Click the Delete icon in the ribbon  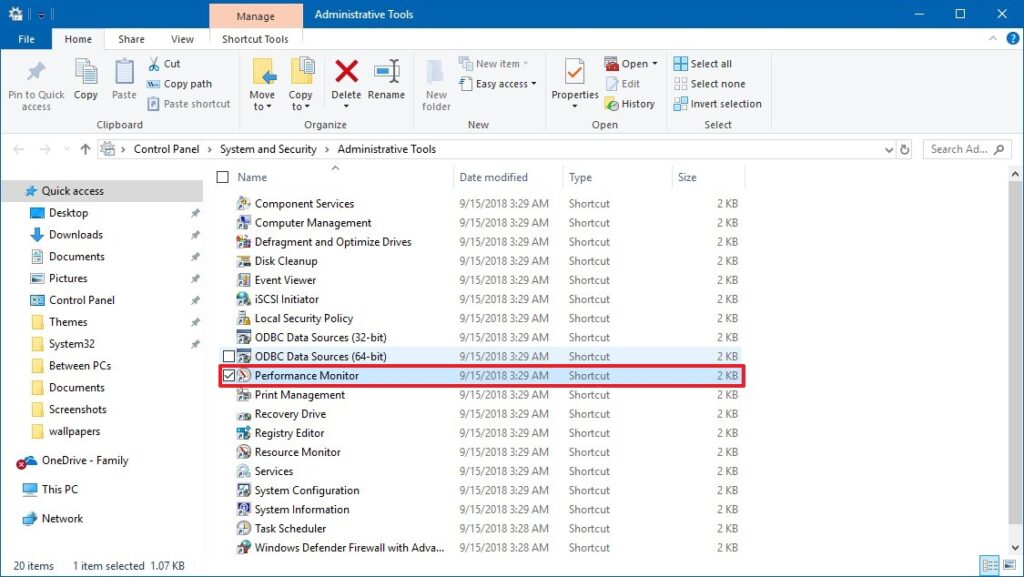[x=346, y=73]
